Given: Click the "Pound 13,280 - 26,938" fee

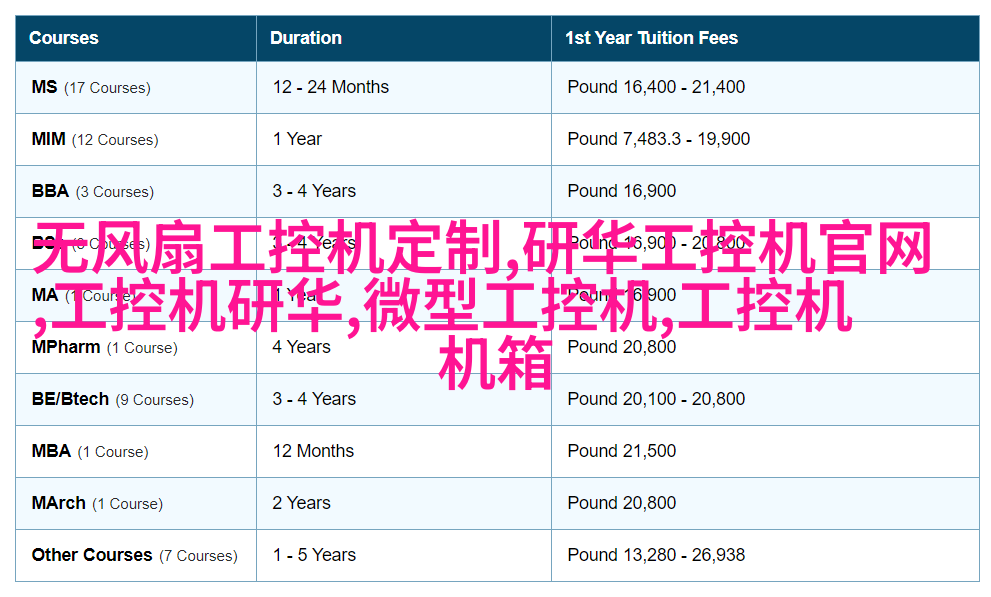Looking at the screenshot, I should [x=656, y=555].
